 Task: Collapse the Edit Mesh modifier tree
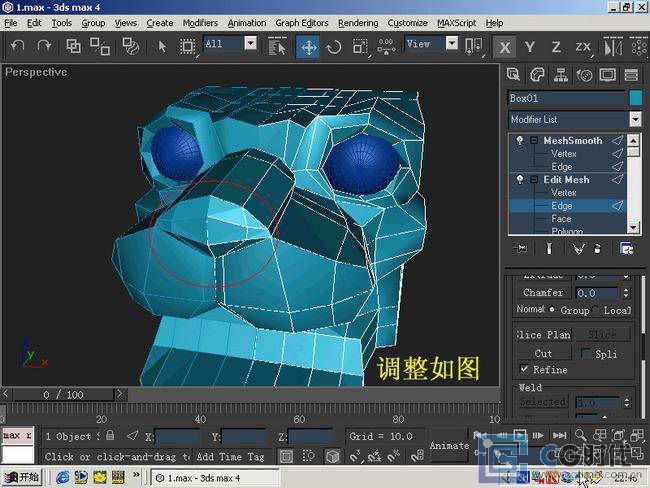[534, 180]
